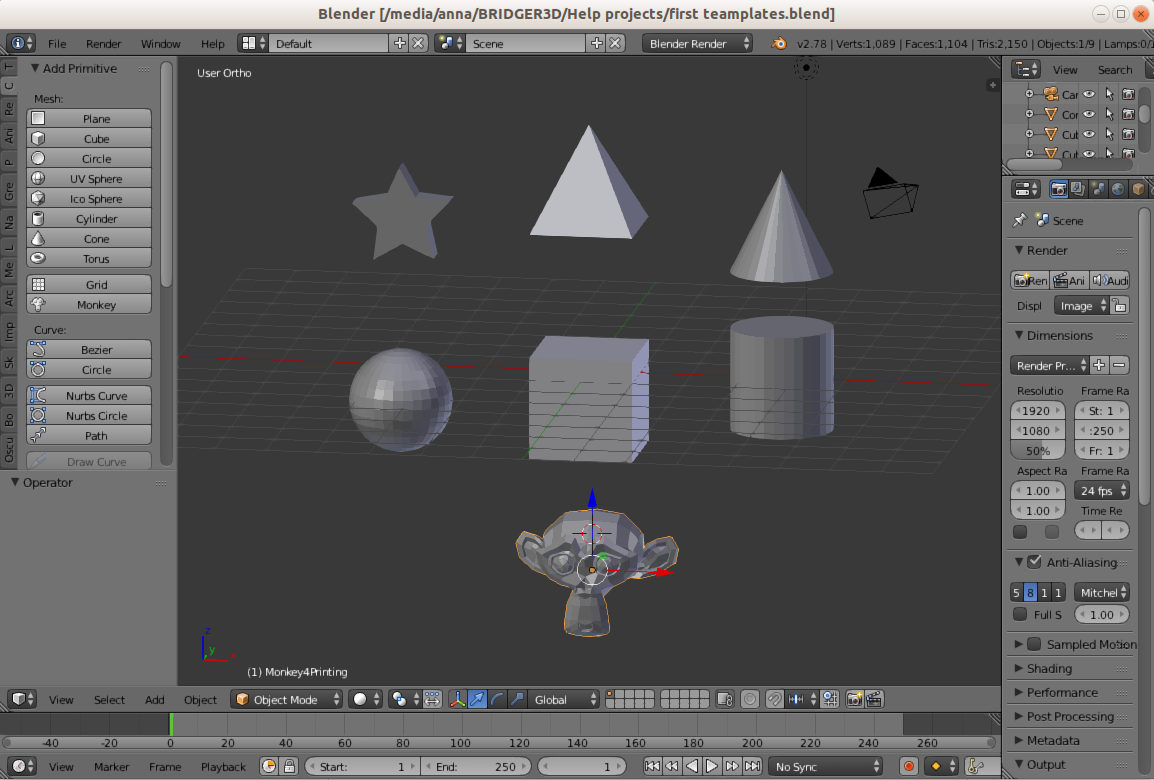Image resolution: width=1154 pixels, height=780 pixels.
Task: Open the timeline Marker menu
Action: 111,766
